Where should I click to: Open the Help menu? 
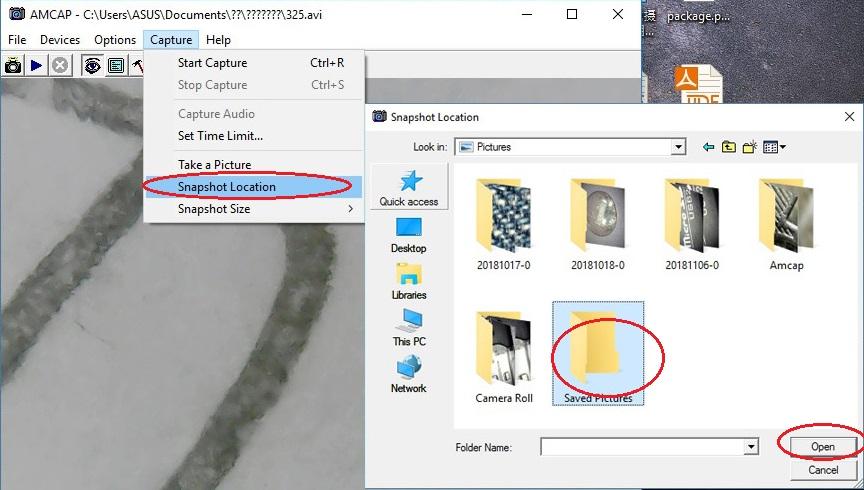(218, 40)
